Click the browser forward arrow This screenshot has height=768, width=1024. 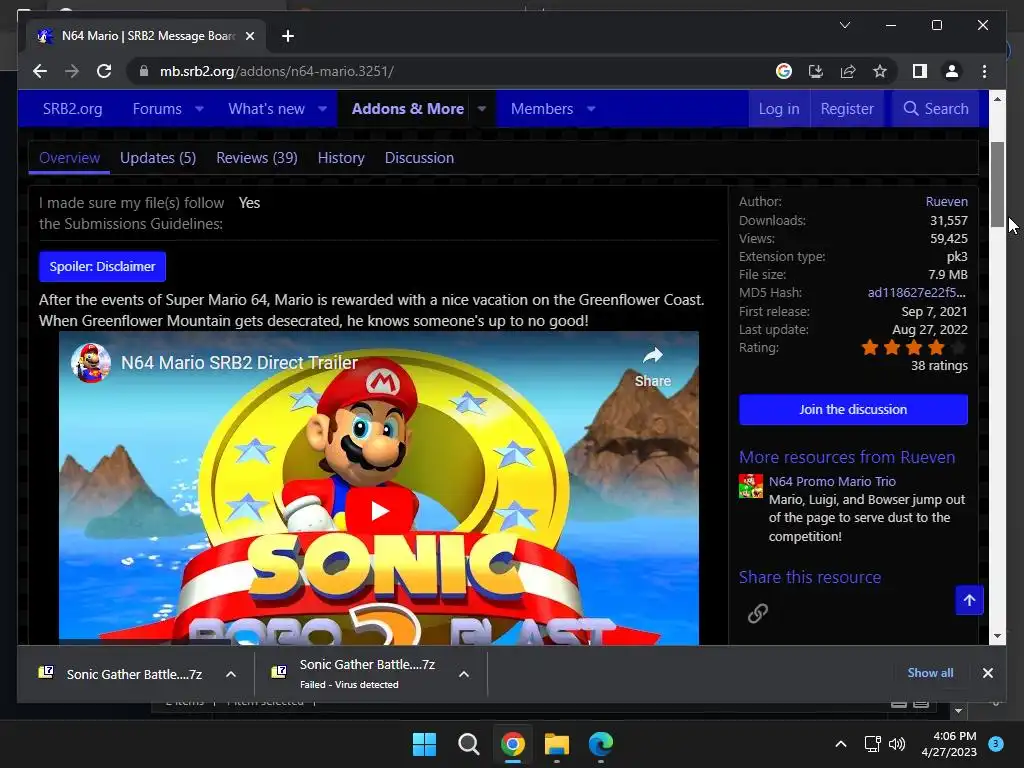coord(72,71)
